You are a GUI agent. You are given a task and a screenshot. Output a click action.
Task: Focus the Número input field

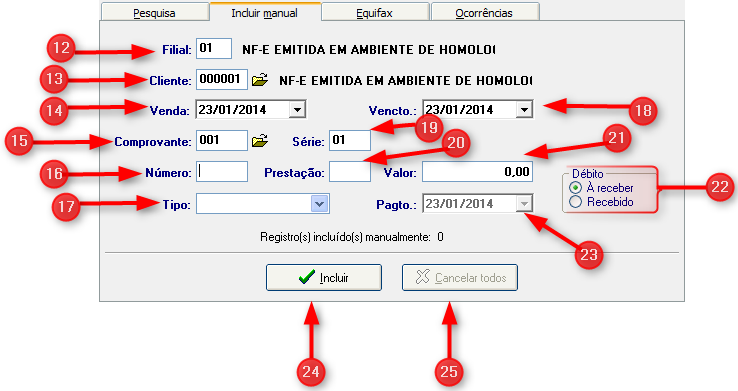pyautogui.click(x=222, y=172)
